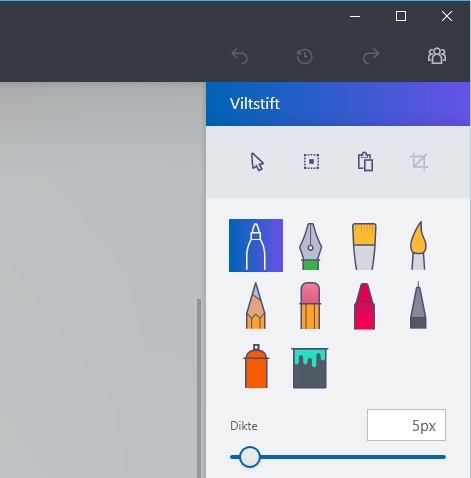Select the red Crayon tool
This screenshot has height=478, width=471.
click(x=364, y=306)
